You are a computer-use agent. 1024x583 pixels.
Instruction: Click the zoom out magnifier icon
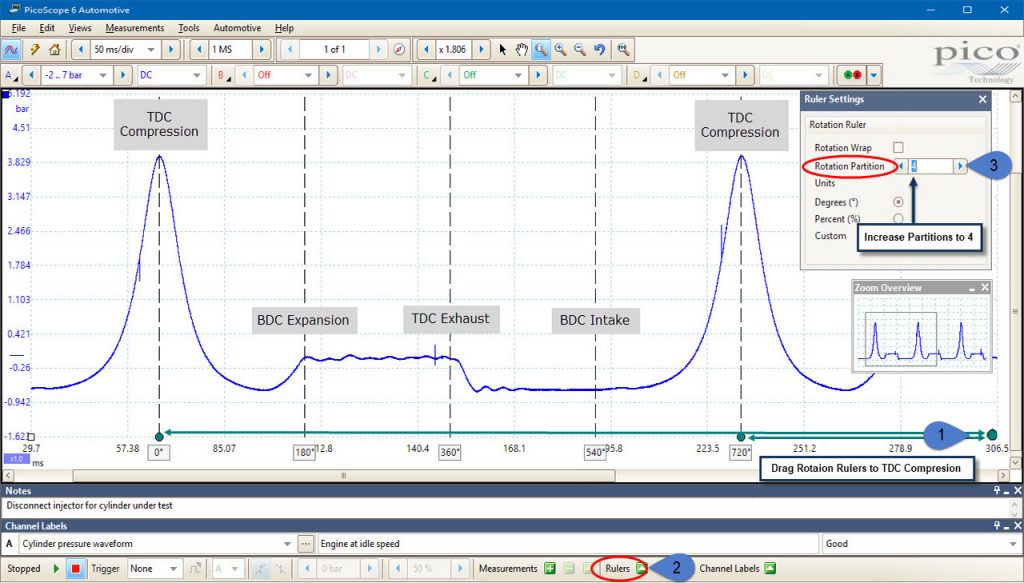(x=580, y=50)
